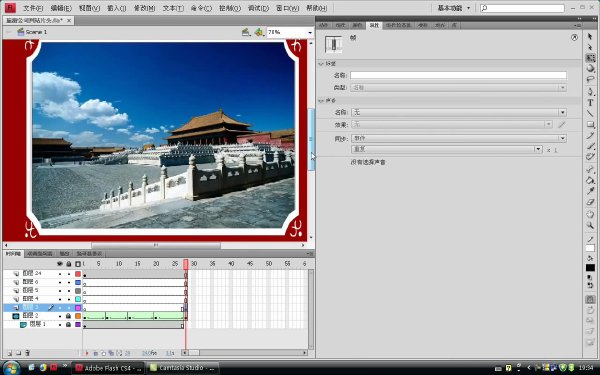Viewport: 600px width, 375px height.
Task: Toggle lock dot of layer 6
Action: click(69, 282)
